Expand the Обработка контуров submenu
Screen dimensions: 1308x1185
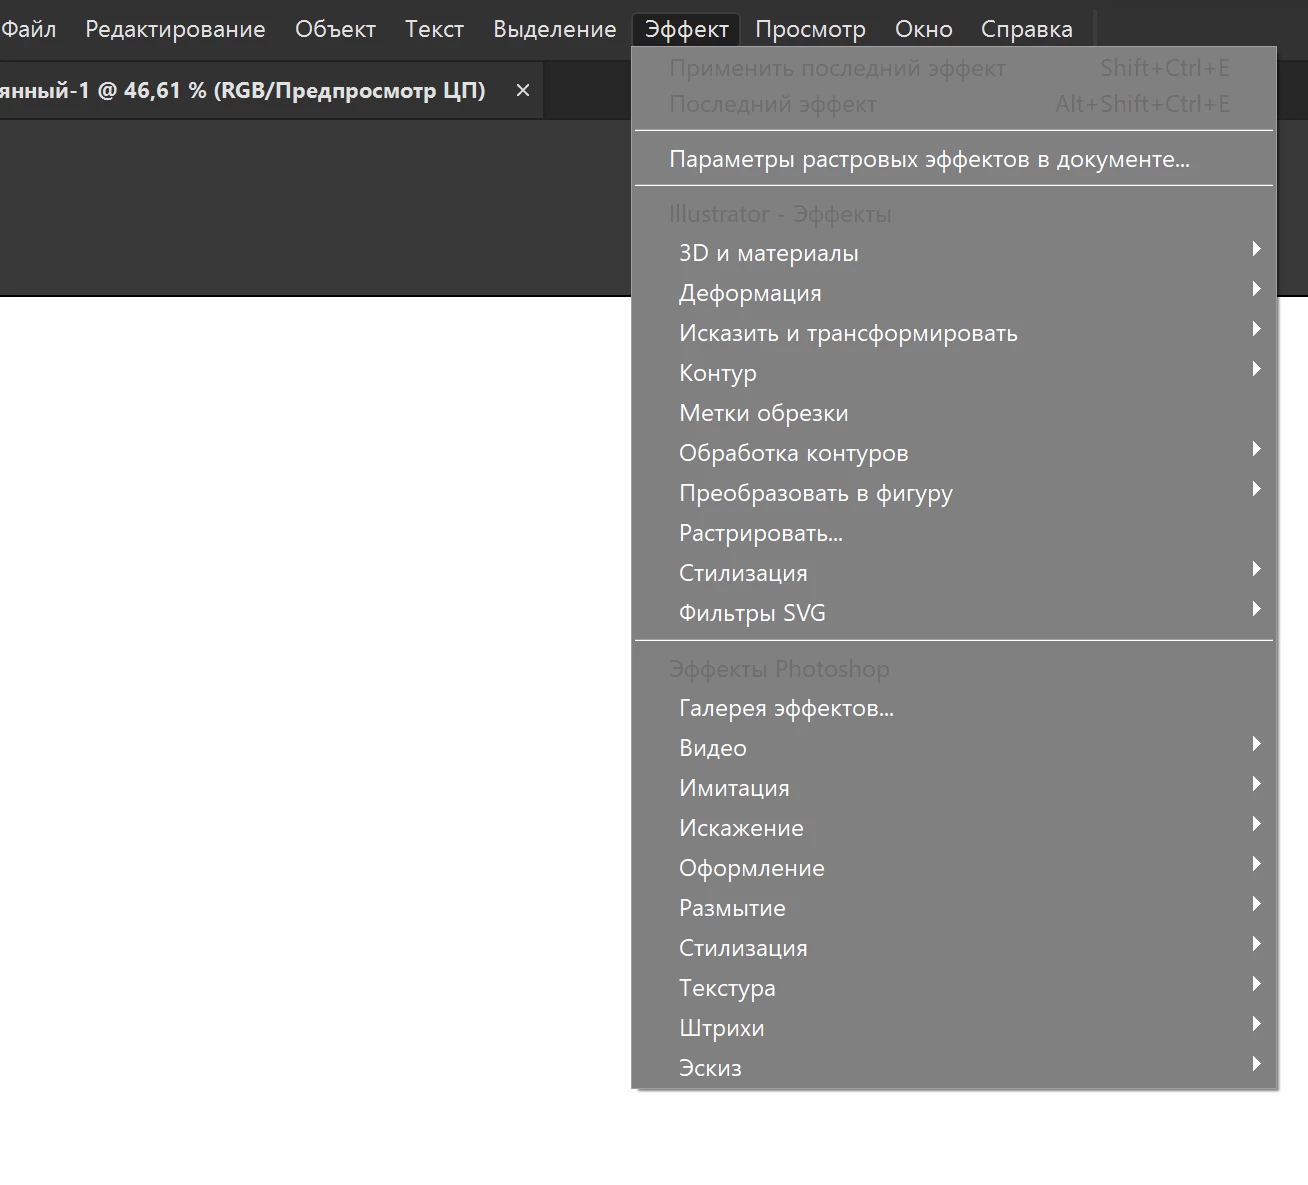[x=954, y=453]
